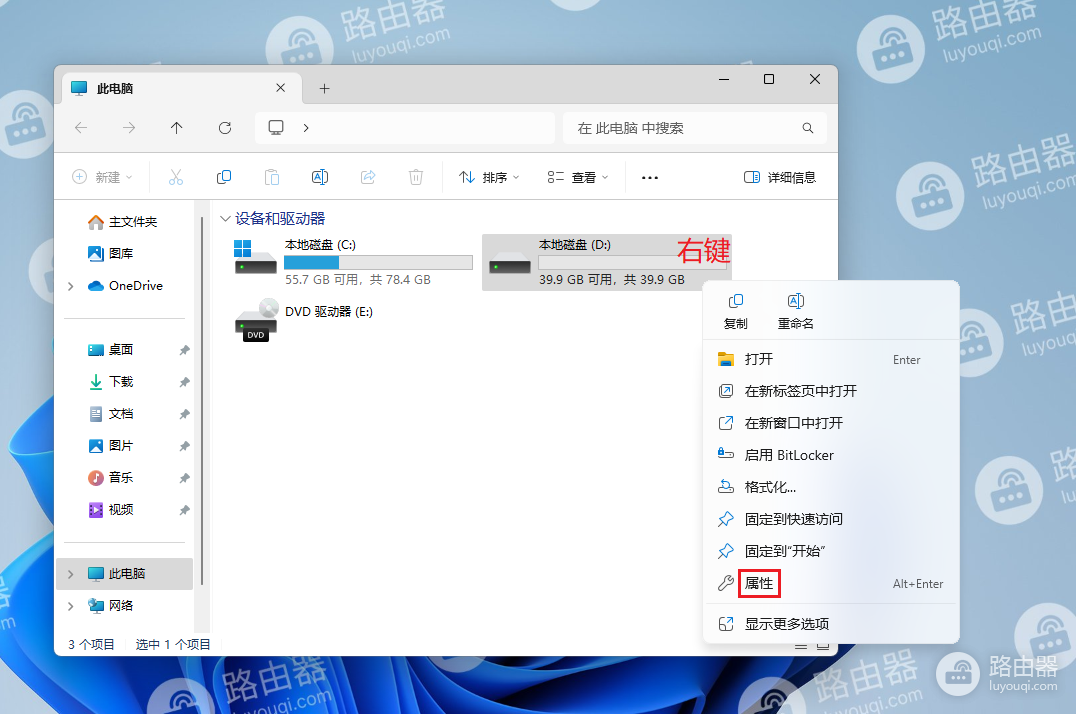Image resolution: width=1076 pixels, height=714 pixels.
Task: Switch to details list view in status bar
Action: (801, 647)
